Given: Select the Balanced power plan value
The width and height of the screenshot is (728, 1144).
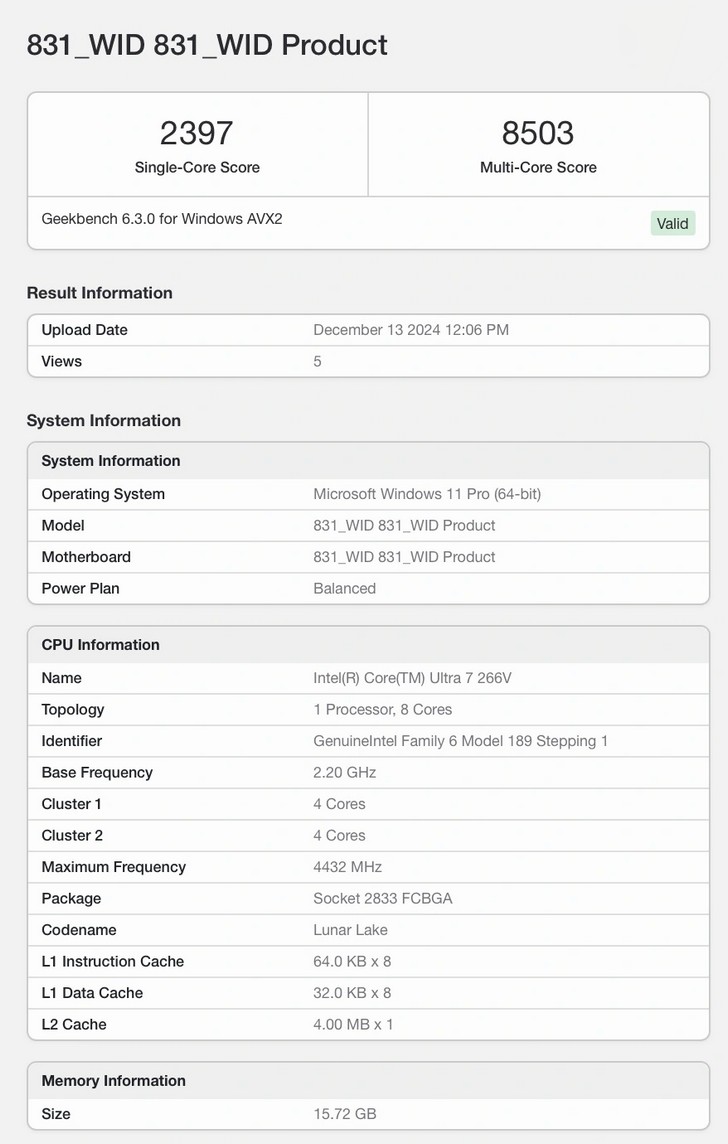Looking at the screenshot, I should pos(344,588).
